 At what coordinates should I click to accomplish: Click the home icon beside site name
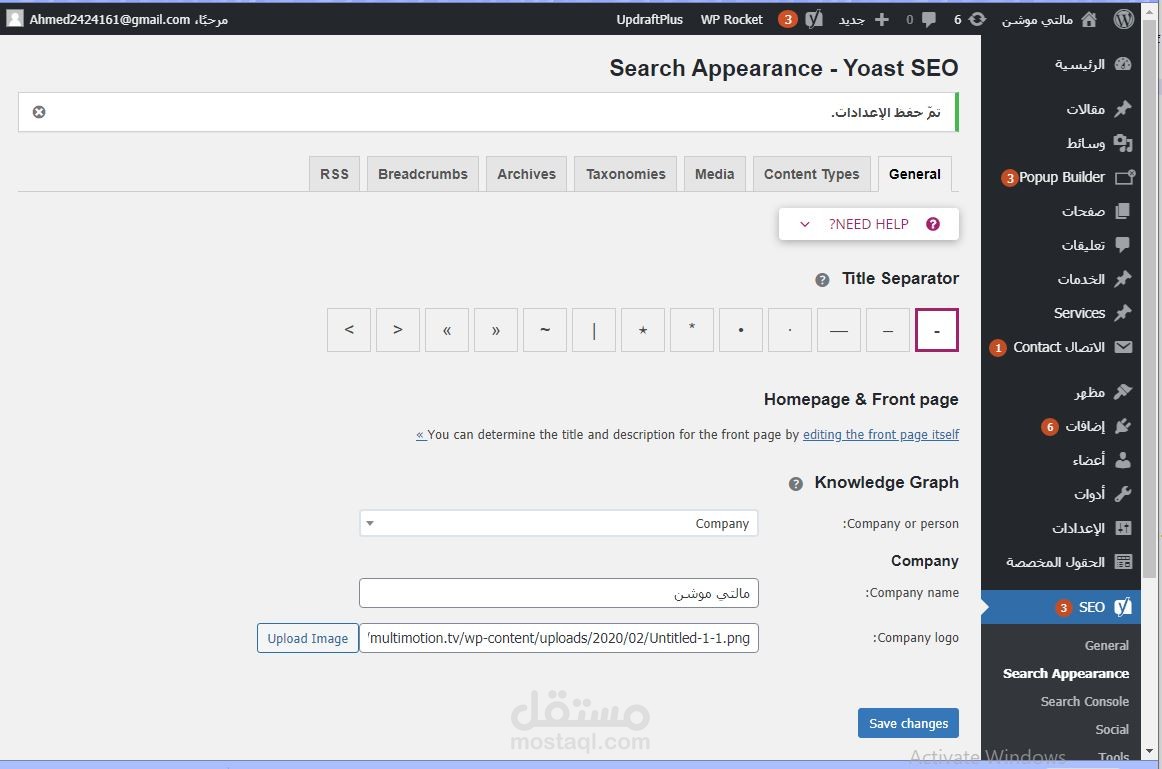pyautogui.click(x=1089, y=19)
